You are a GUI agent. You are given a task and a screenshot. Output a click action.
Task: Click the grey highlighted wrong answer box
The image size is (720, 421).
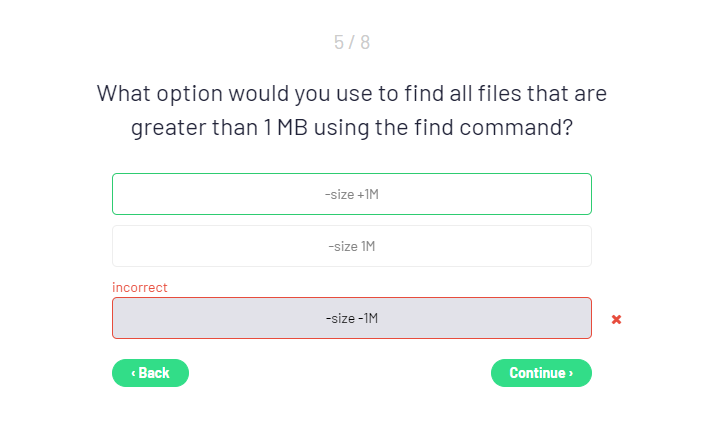(x=351, y=318)
